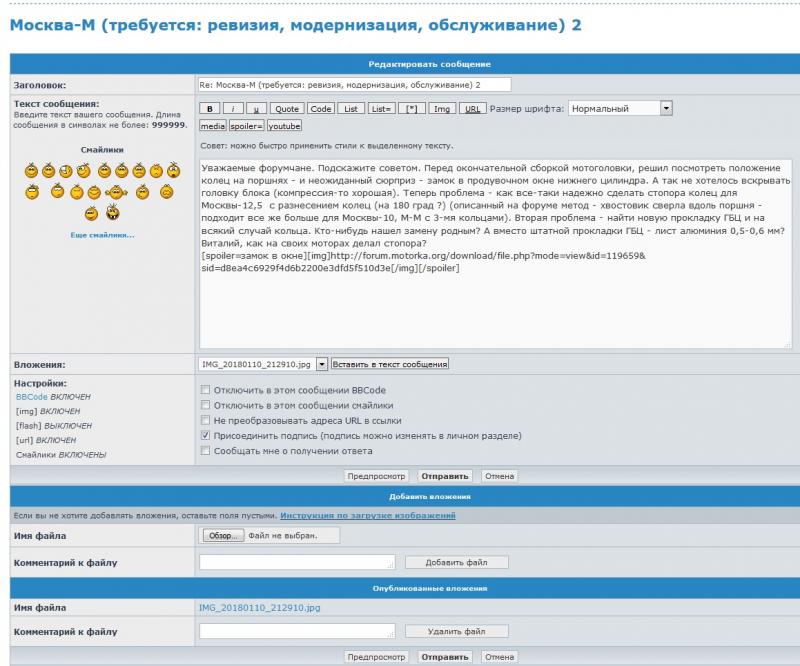Check 'Отключить в этом сообщении смайлики'
Viewport: 800px width, 666px height.
206,405
